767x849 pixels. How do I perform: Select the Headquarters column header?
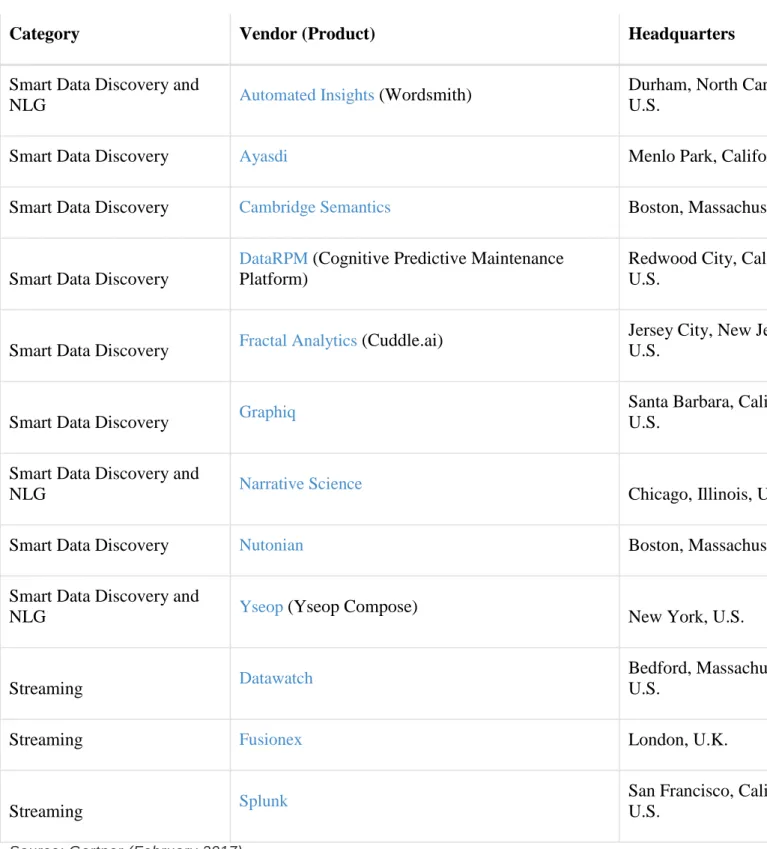681,34
